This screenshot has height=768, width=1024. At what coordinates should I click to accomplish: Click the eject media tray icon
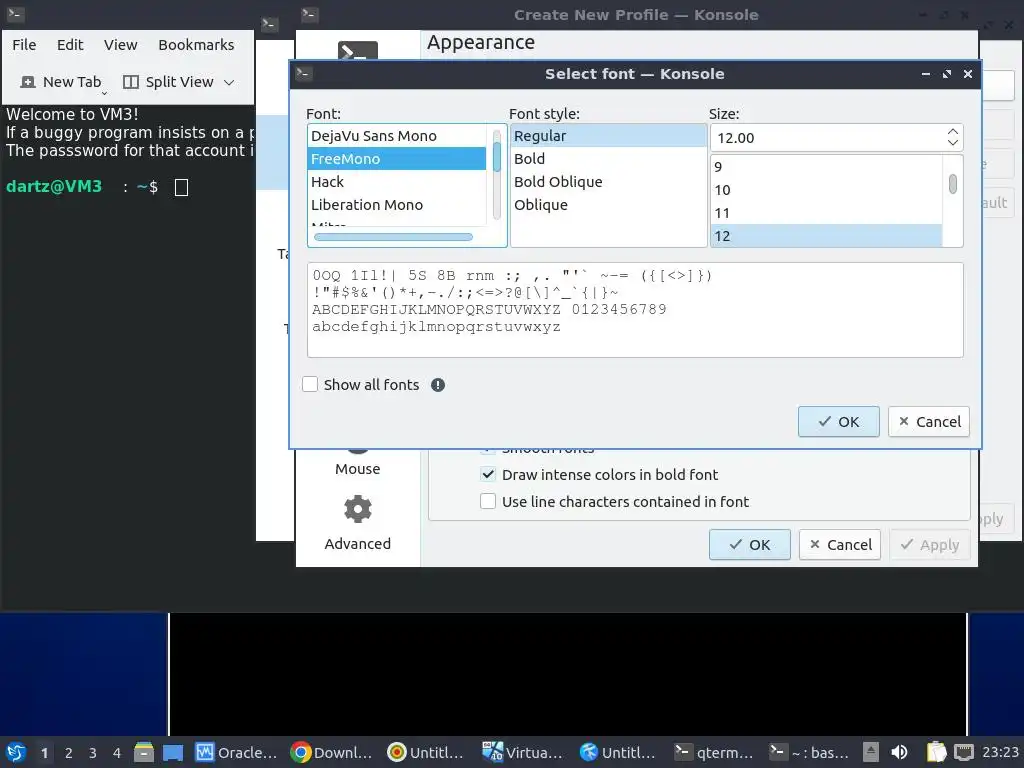(x=871, y=752)
